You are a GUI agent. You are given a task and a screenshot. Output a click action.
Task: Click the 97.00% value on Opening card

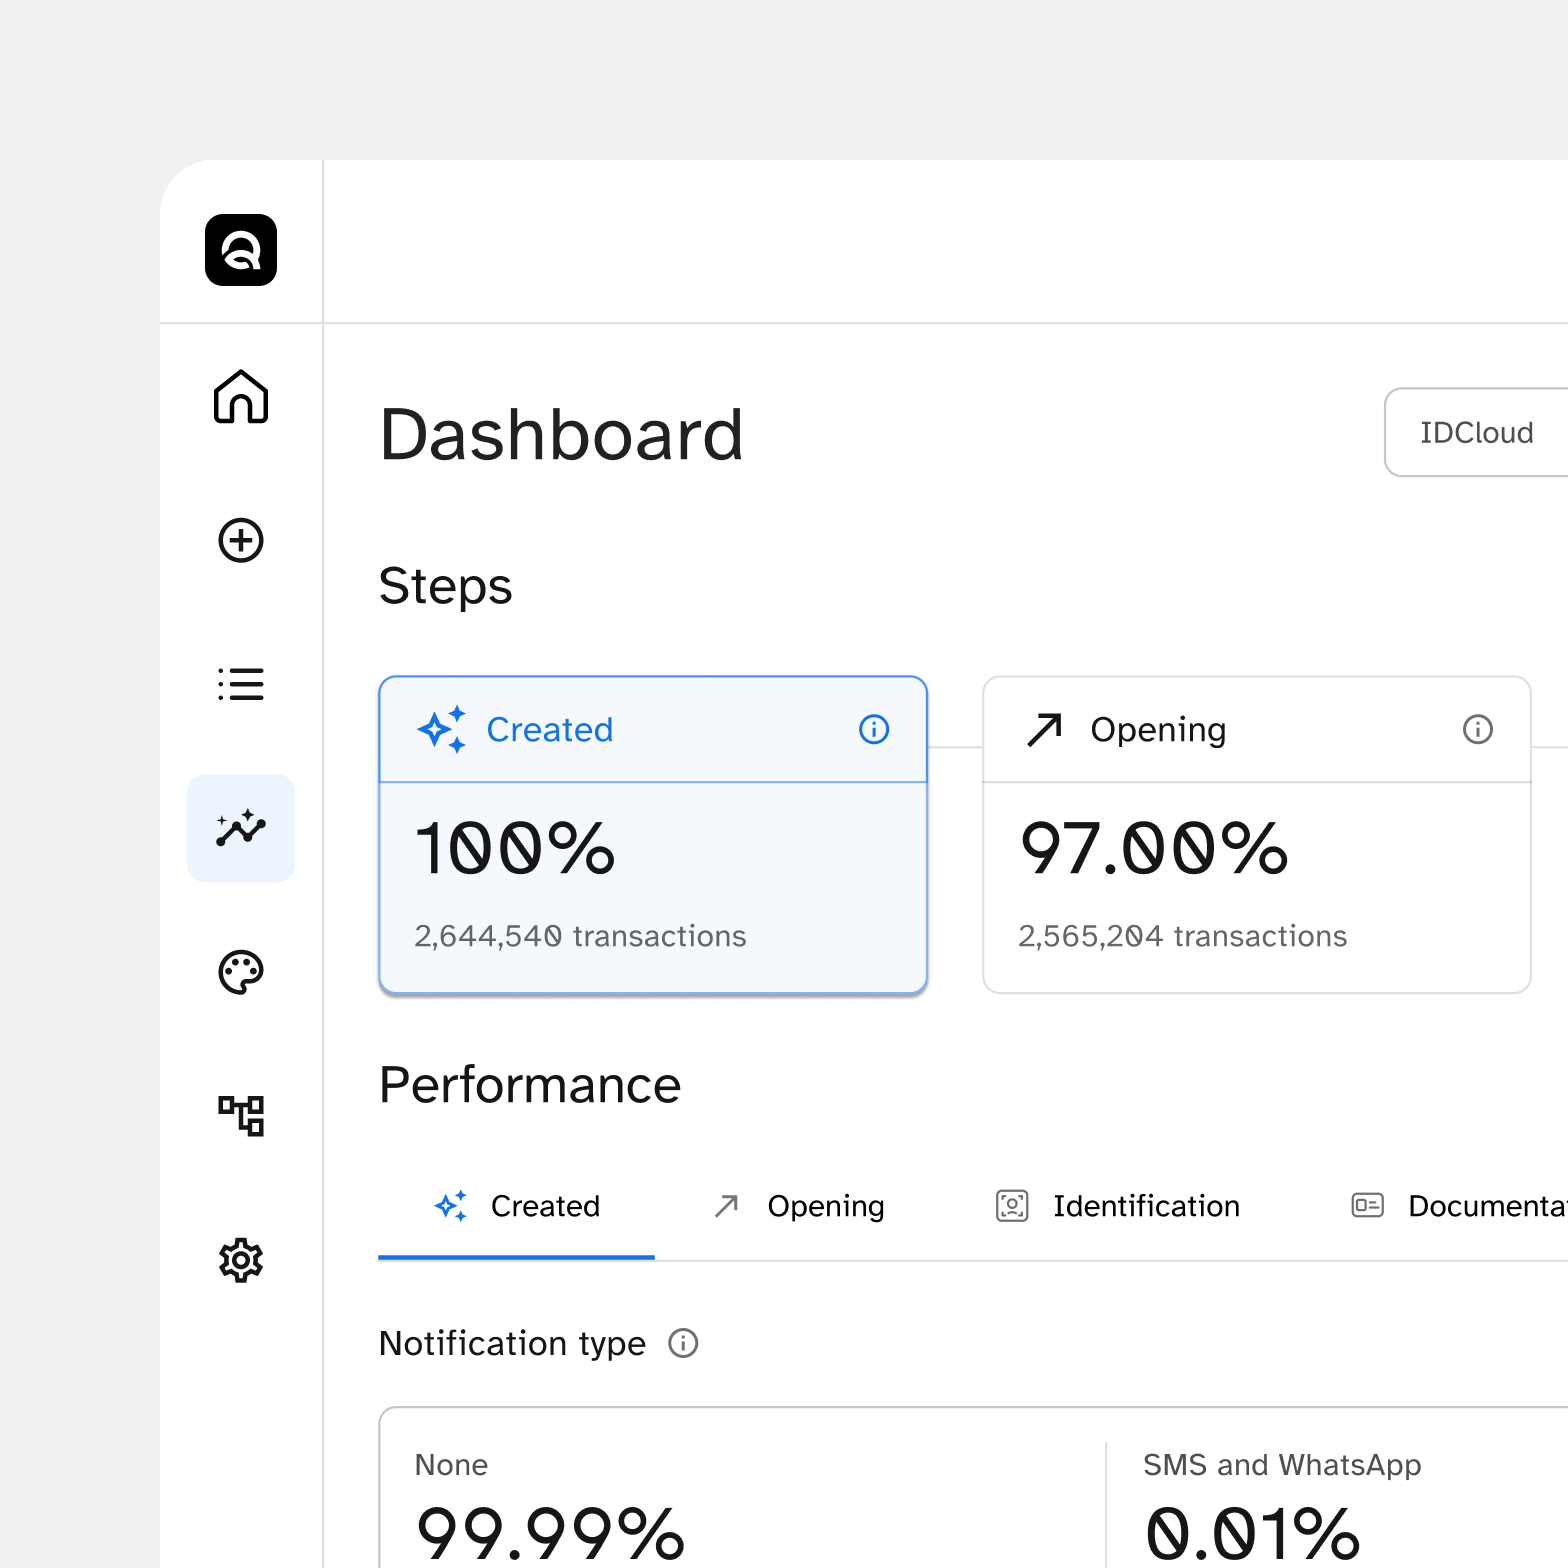(1154, 849)
